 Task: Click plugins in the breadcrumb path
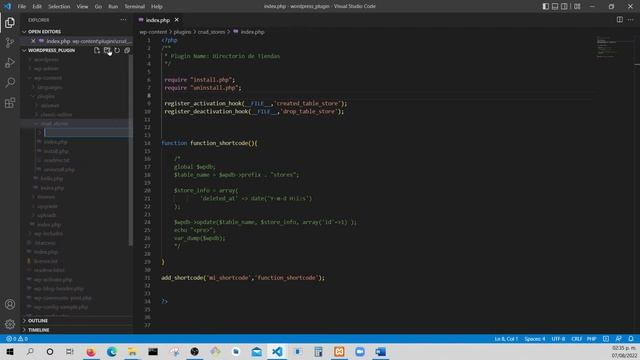(x=182, y=32)
